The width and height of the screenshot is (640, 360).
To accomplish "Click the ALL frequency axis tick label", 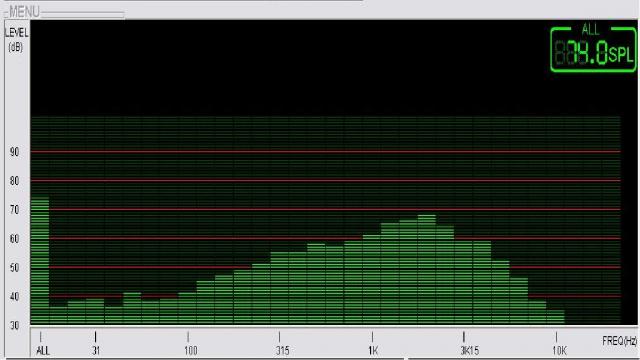I will point(42,351).
